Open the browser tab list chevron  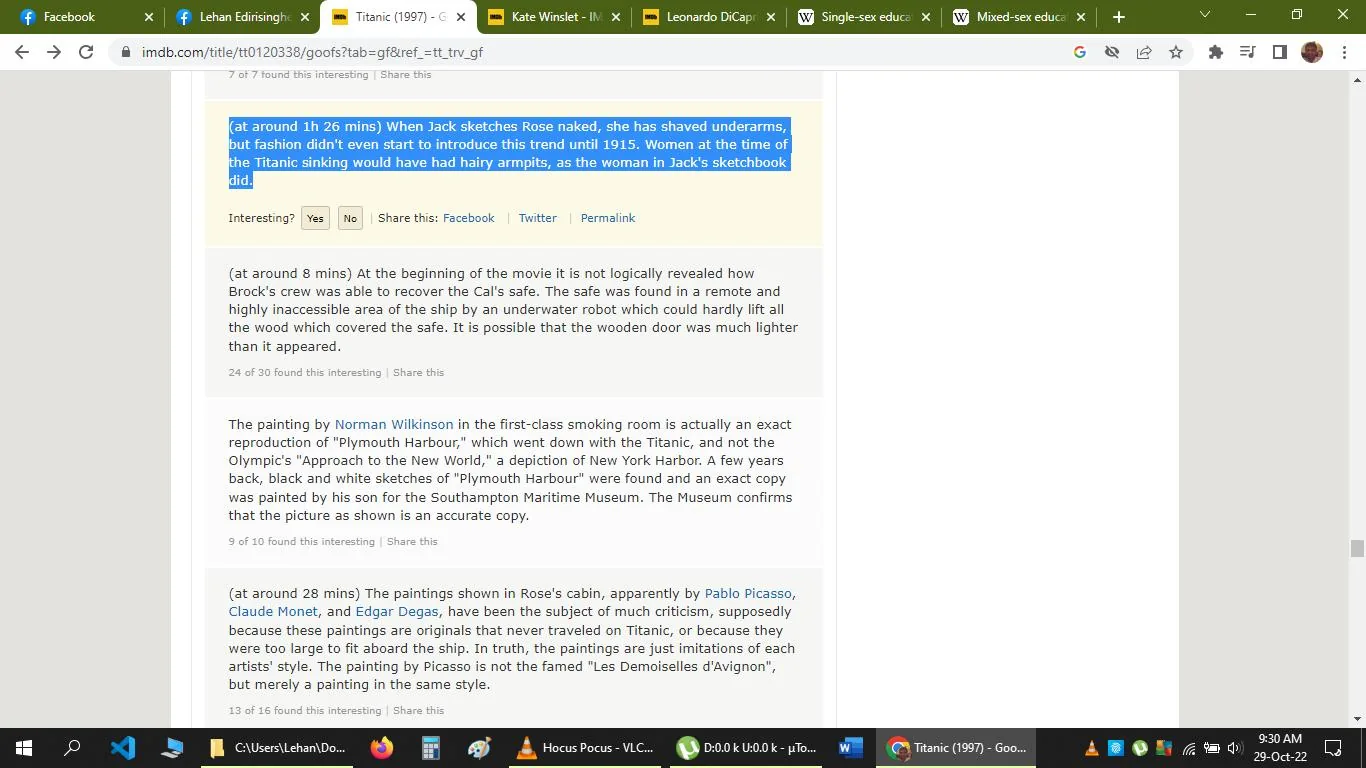tap(1204, 17)
